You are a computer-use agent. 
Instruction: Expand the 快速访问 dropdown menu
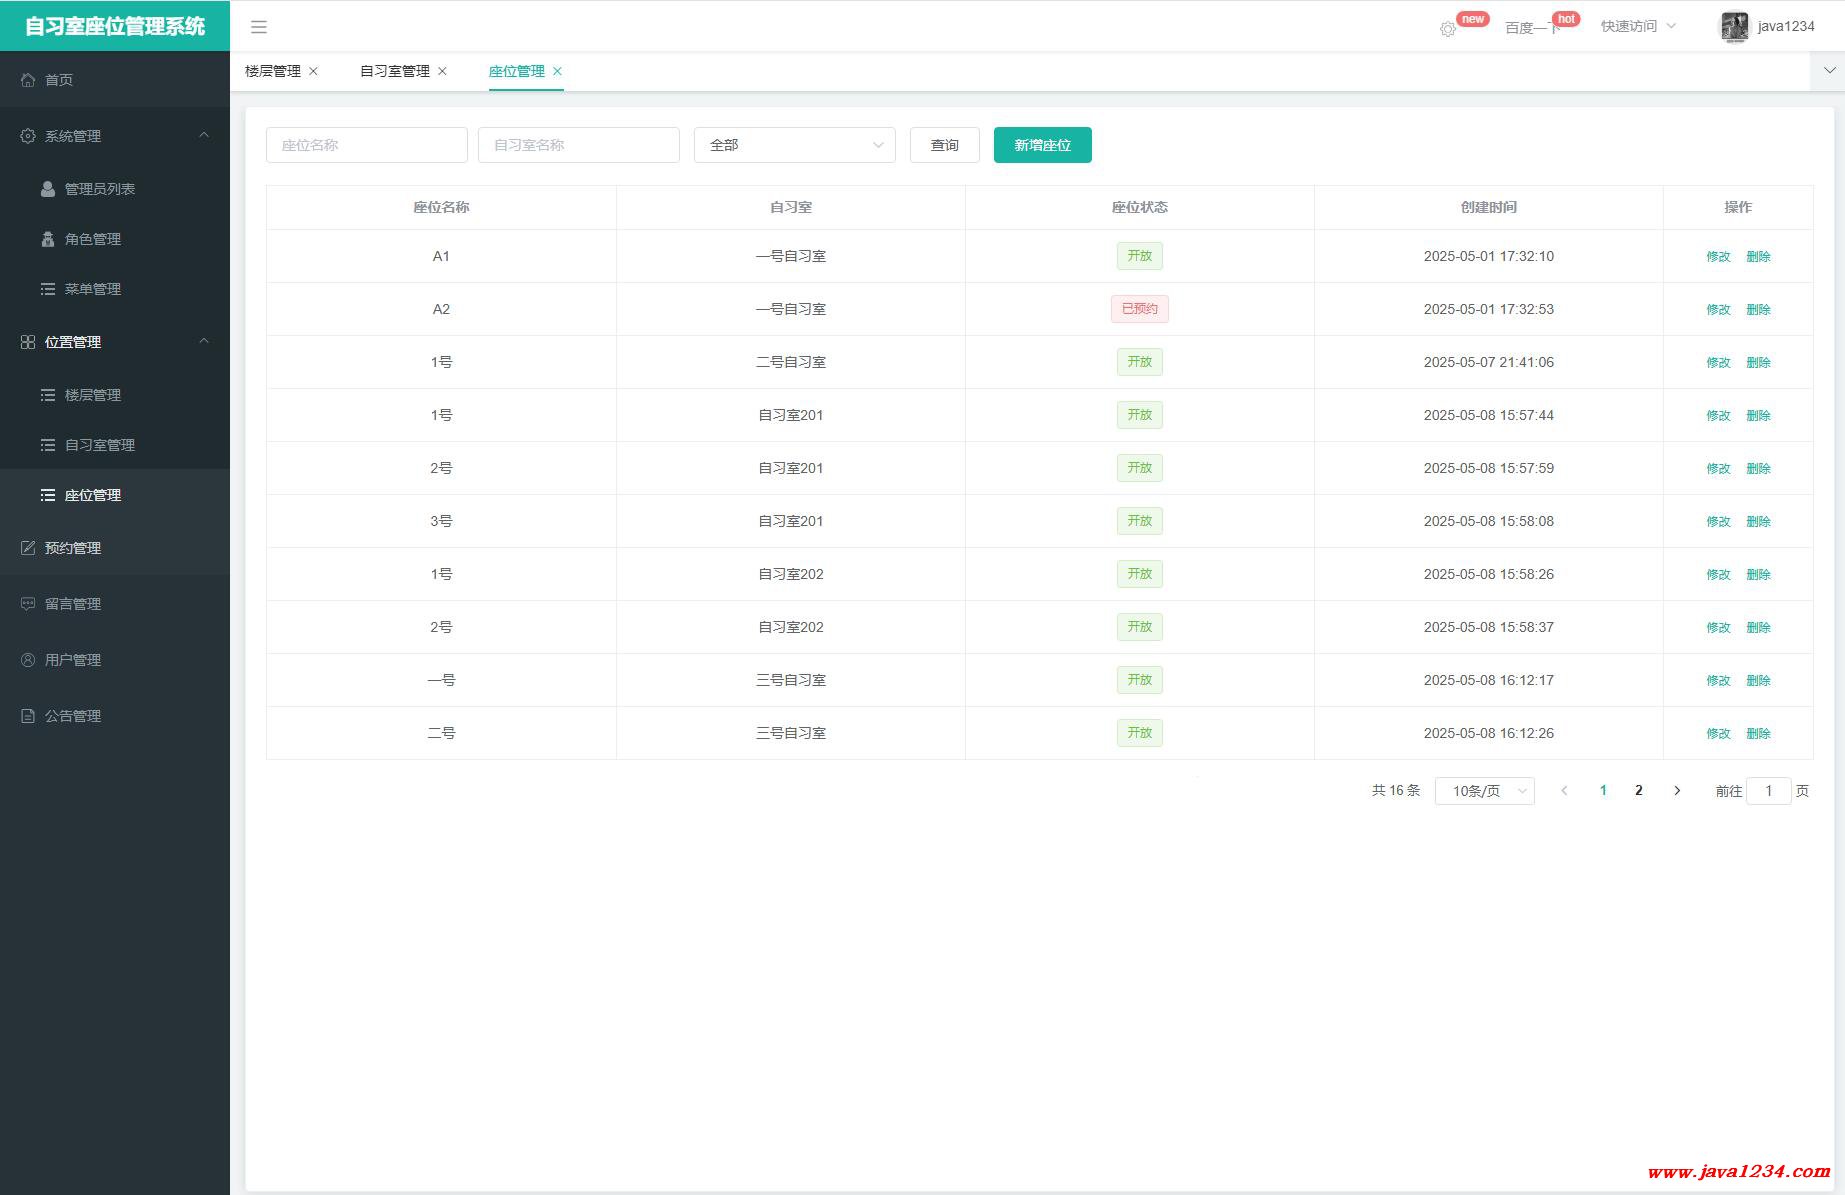point(1637,26)
